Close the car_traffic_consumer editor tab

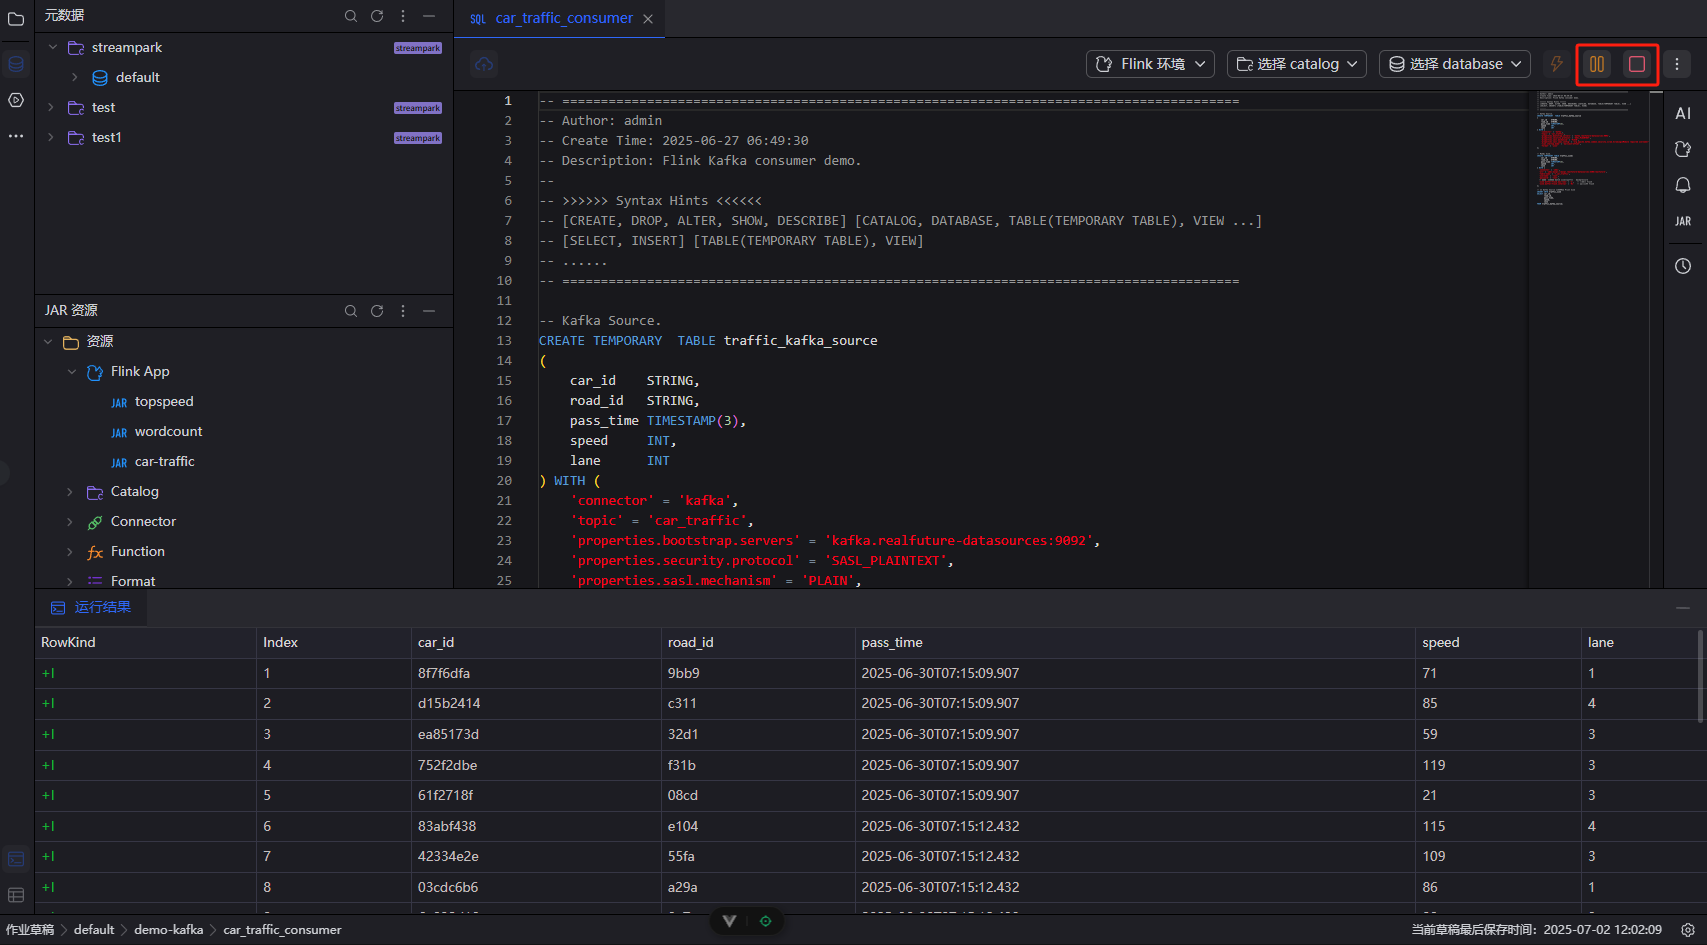[648, 19]
